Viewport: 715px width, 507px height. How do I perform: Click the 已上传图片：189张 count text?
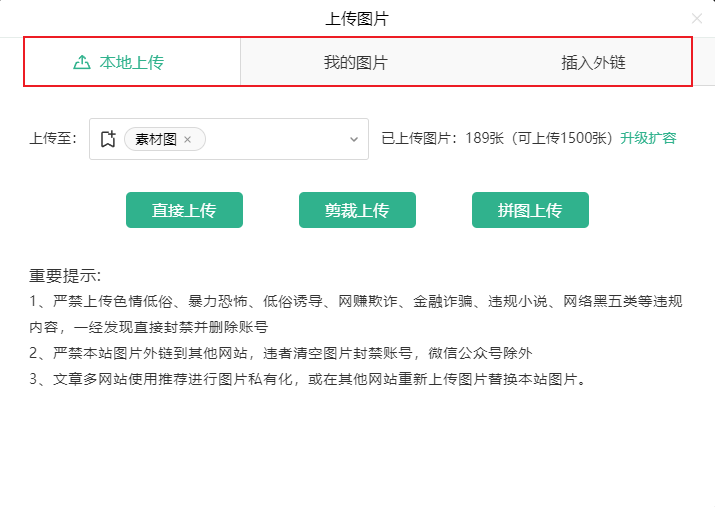443,138
